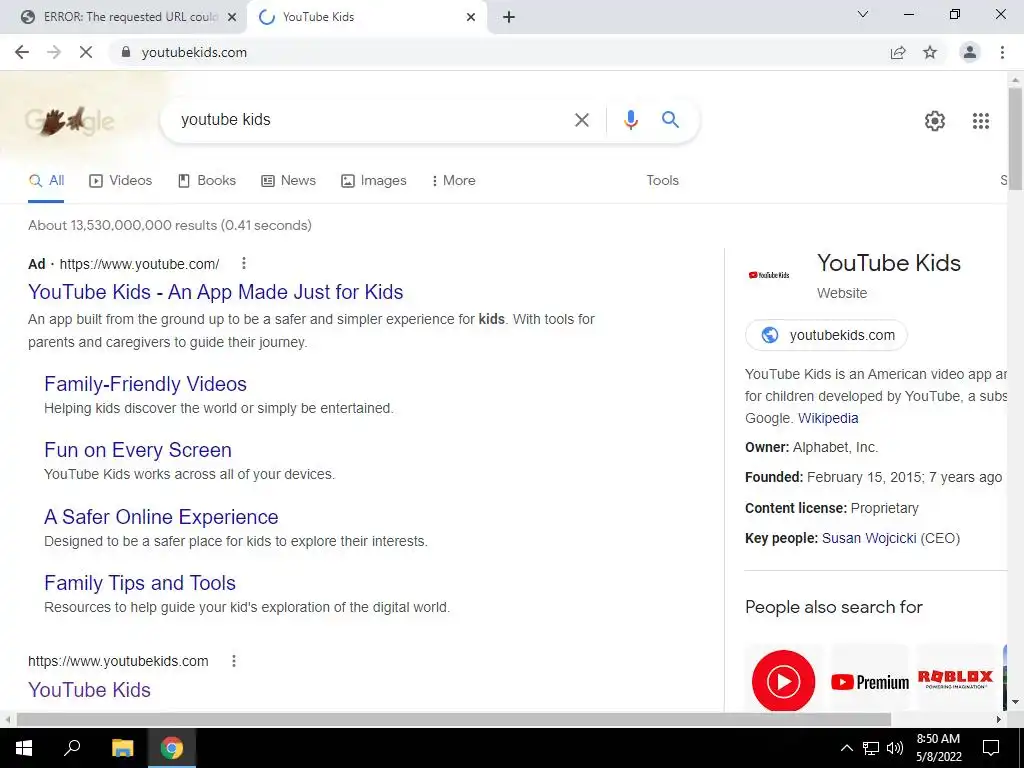Open A Safer Online Experience link
The image size is (1024, 768).
point(161,517)
